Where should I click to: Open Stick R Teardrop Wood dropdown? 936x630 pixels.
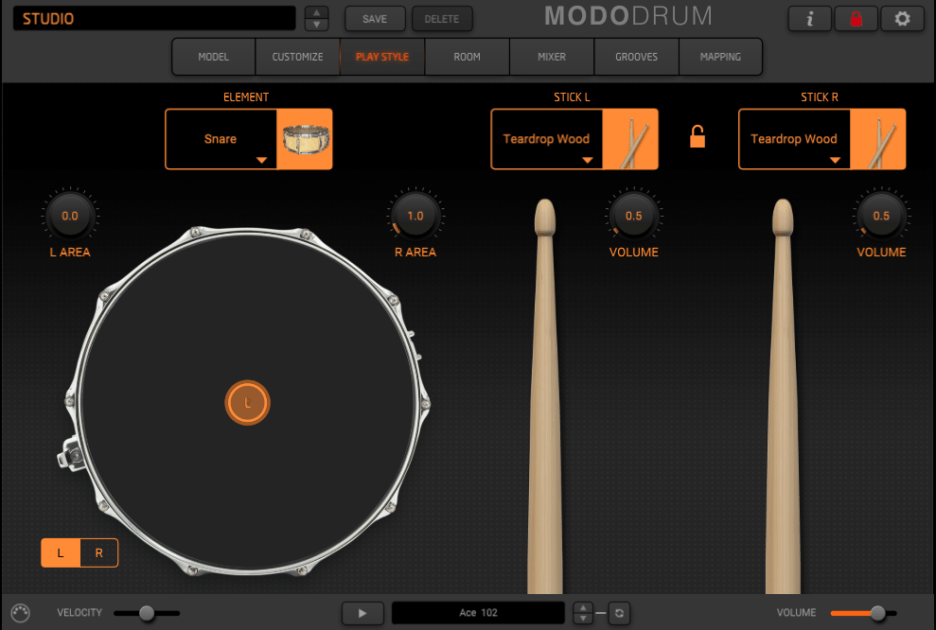(x=795, y=139)
